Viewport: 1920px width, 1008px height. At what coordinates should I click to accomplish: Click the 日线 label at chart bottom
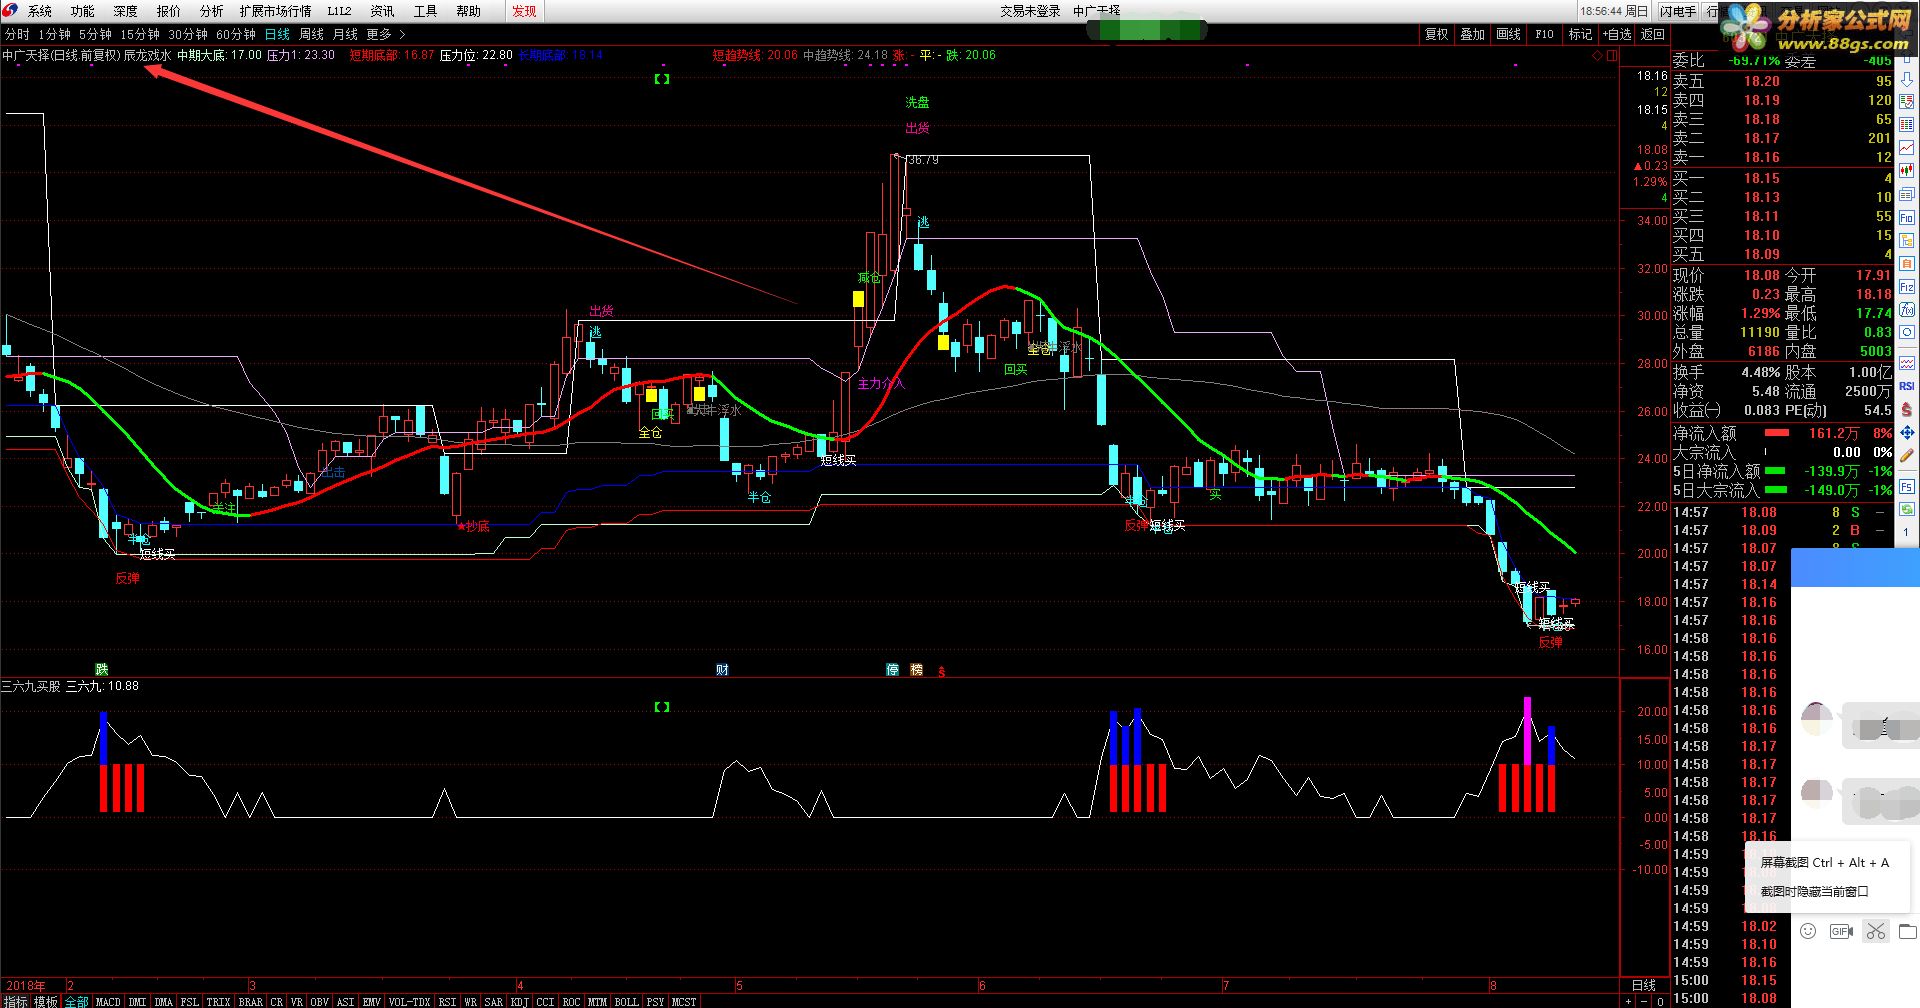[1644, 985]
